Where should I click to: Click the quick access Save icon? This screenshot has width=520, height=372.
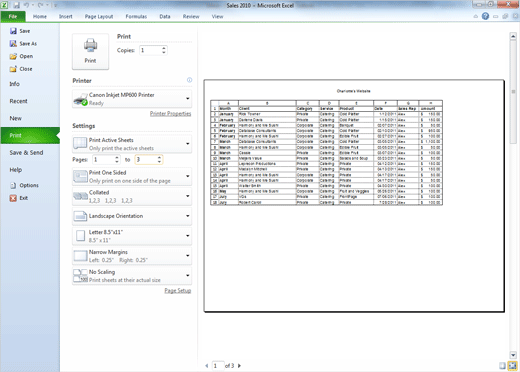16,5
